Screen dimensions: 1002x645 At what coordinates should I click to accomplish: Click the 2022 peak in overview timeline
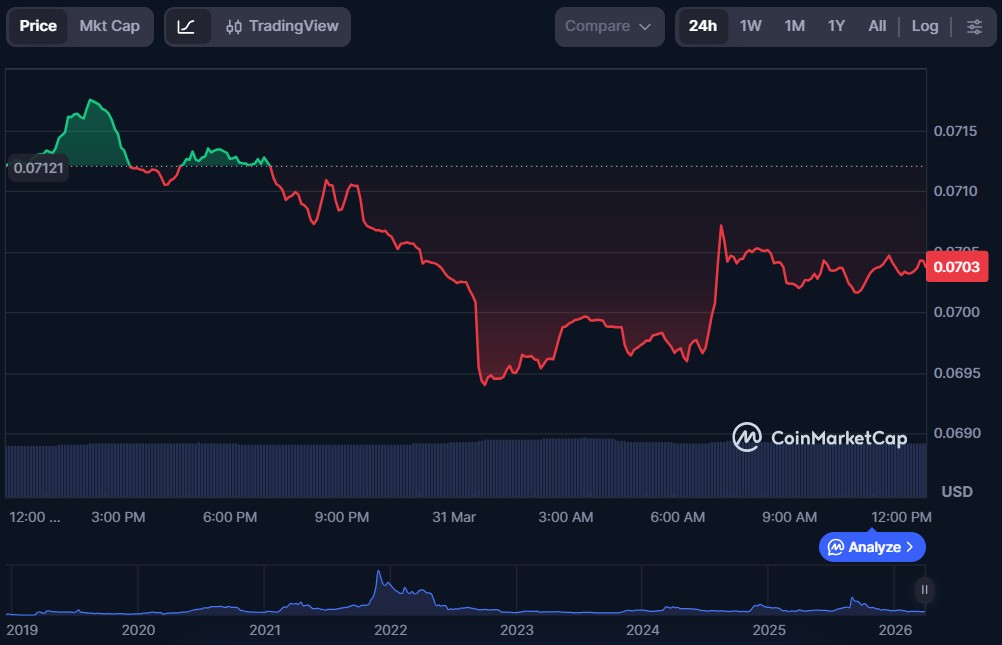click(x=379, y=578)
